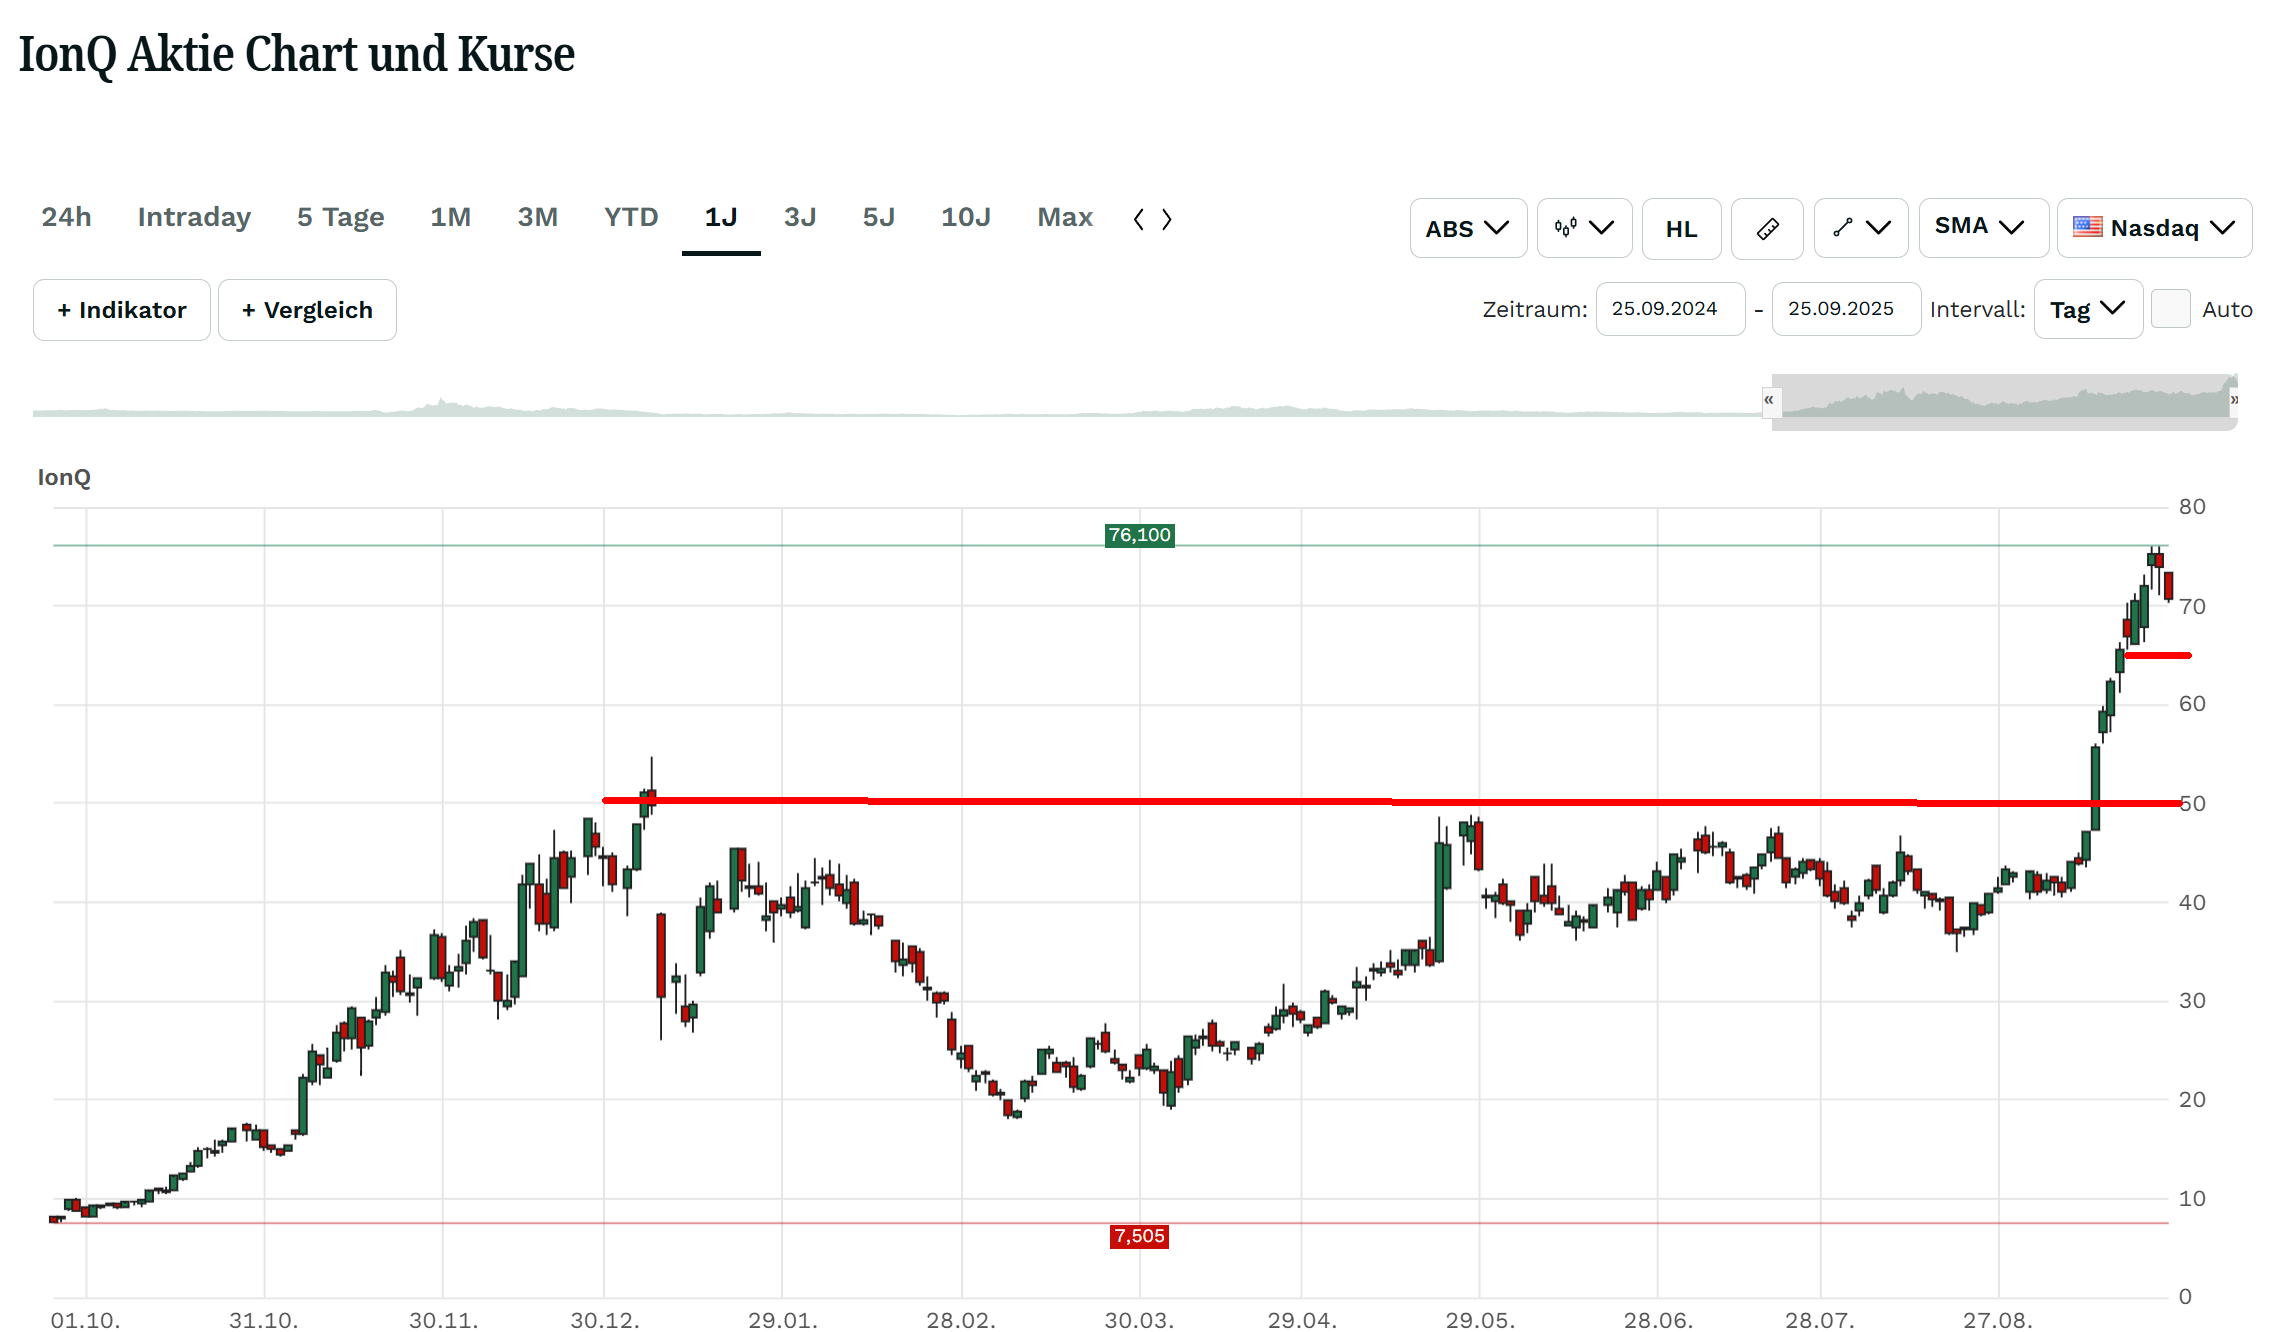
Task: Click the IonQ series label
Action: 64,477
